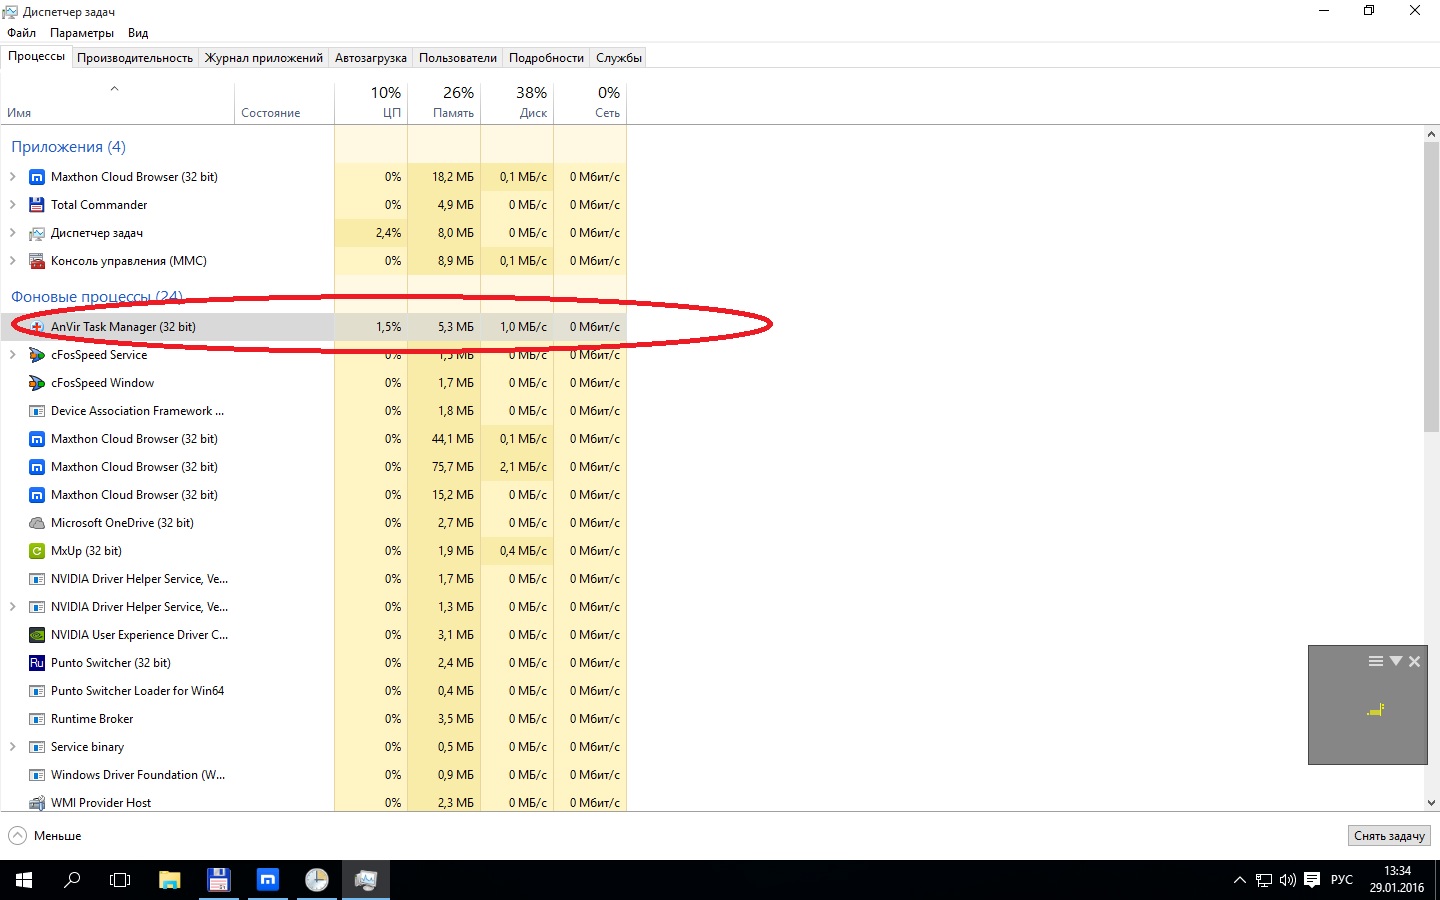The width and height of the screenshot is (1440, 900).
Task: Click the WMI Provider Host icon
Action: pyautogui.click(x=37, y=803)
